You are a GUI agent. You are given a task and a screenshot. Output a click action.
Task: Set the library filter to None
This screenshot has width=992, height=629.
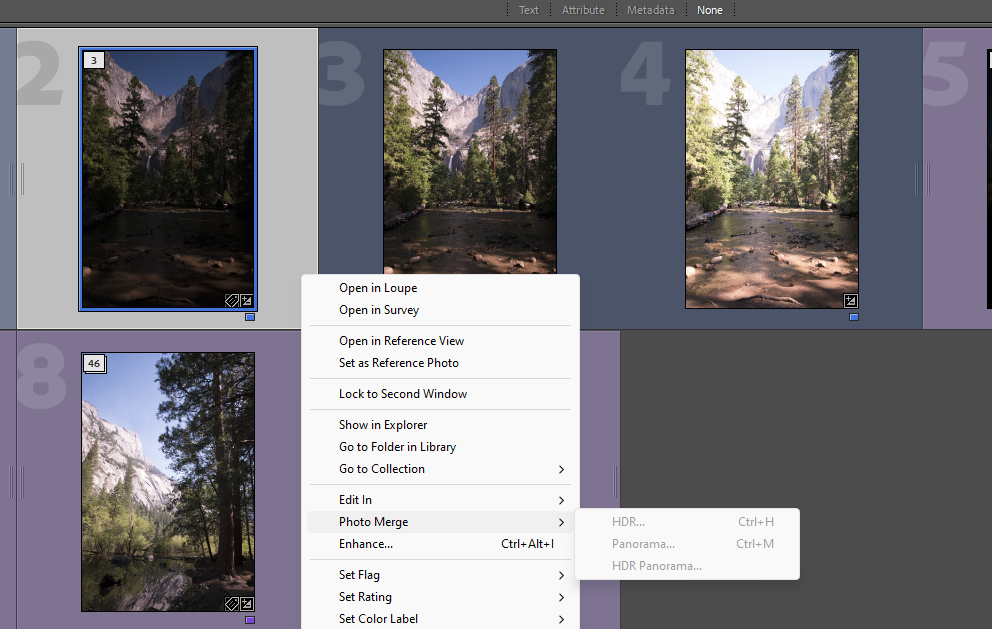(710, 10)
